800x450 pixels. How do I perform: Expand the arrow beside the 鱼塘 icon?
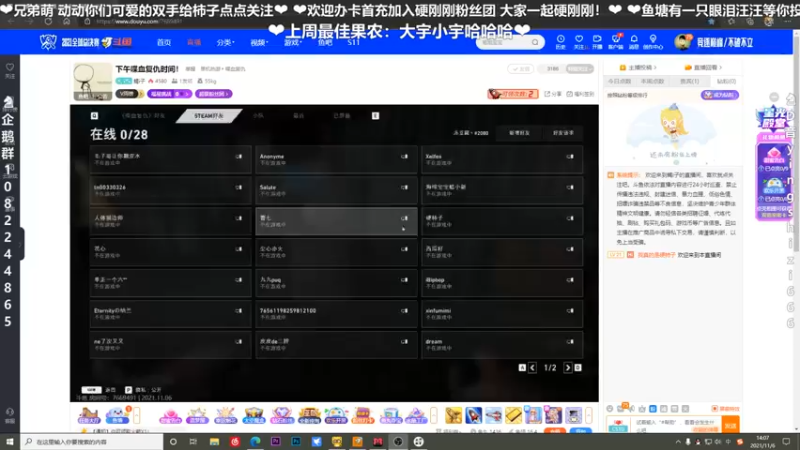pos(136,415)
